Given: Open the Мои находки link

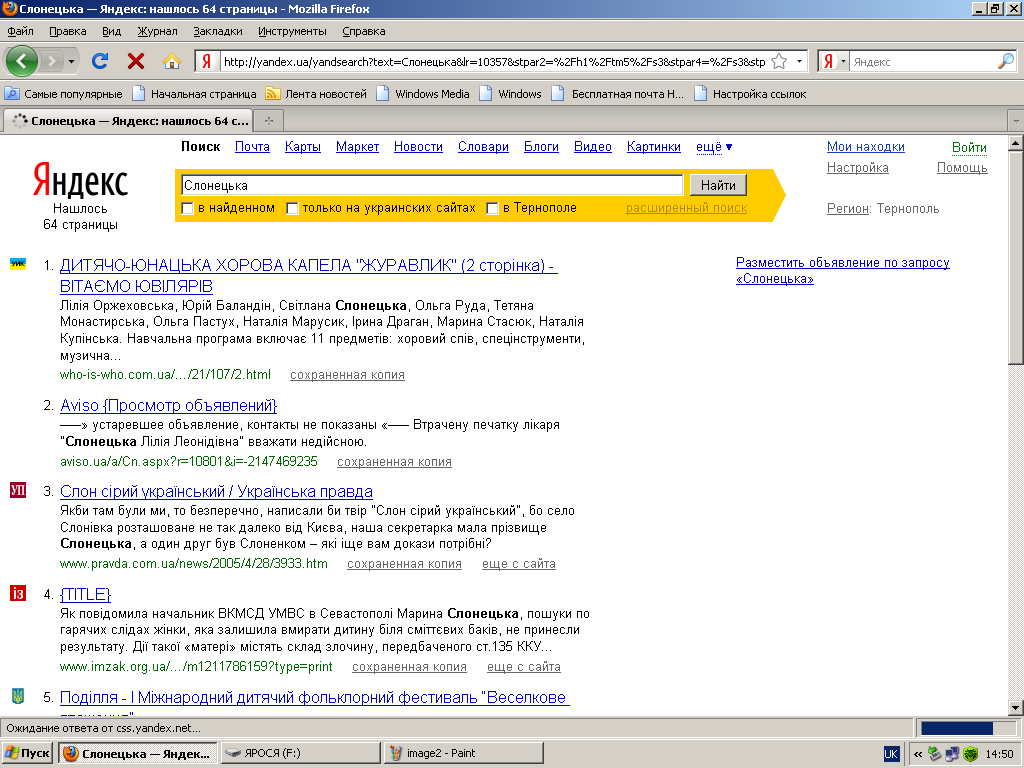Looking at the screenshot, I should click(x=865, y=147).
